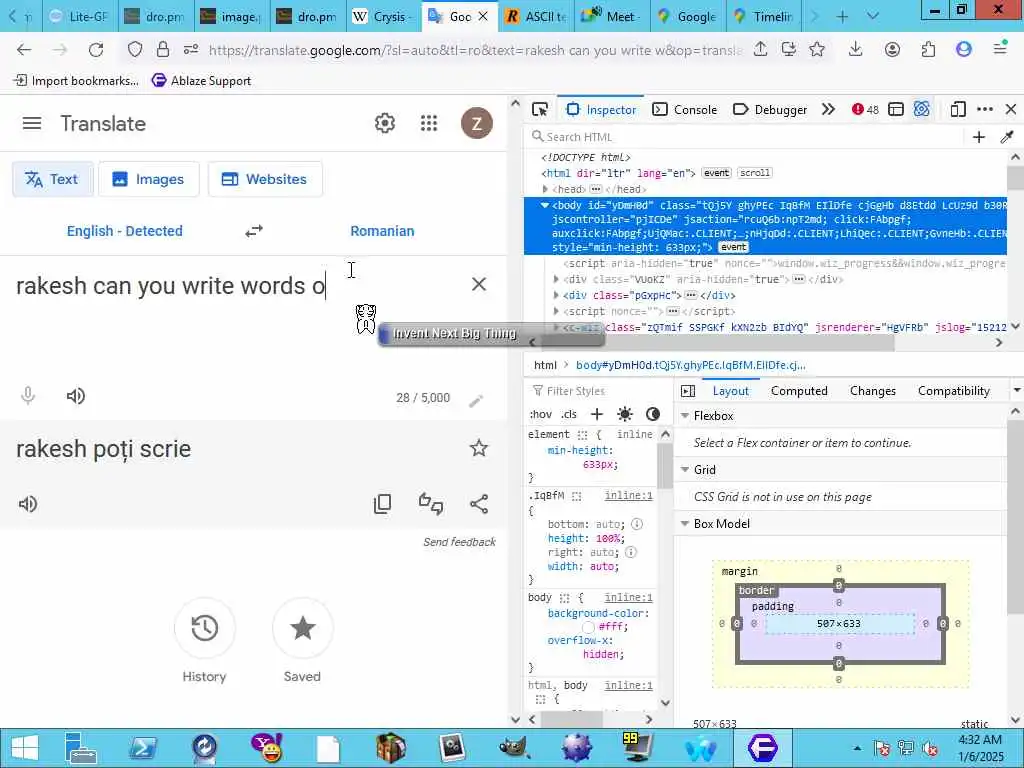Toggle the split console pane

(x=895, y=109)
